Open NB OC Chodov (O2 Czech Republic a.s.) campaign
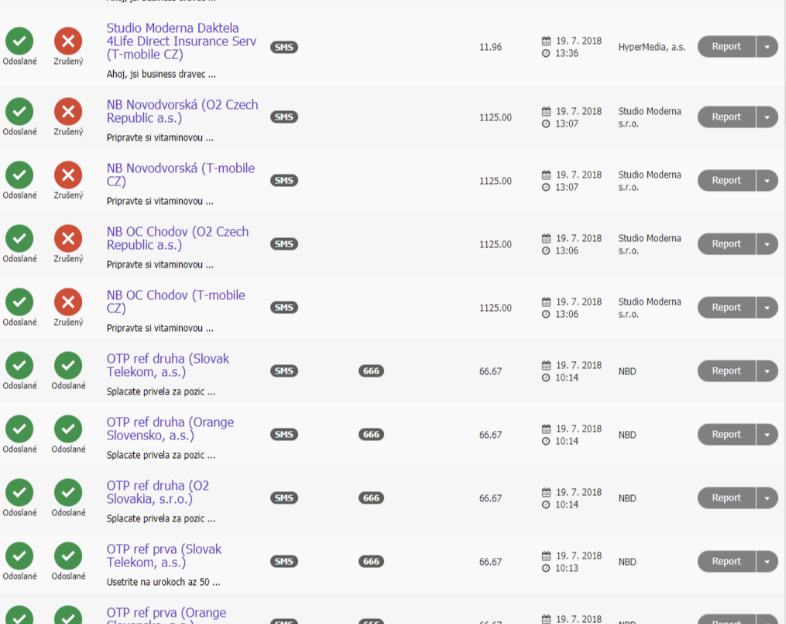This screenshot has height=624, width=786. [177, 239]
